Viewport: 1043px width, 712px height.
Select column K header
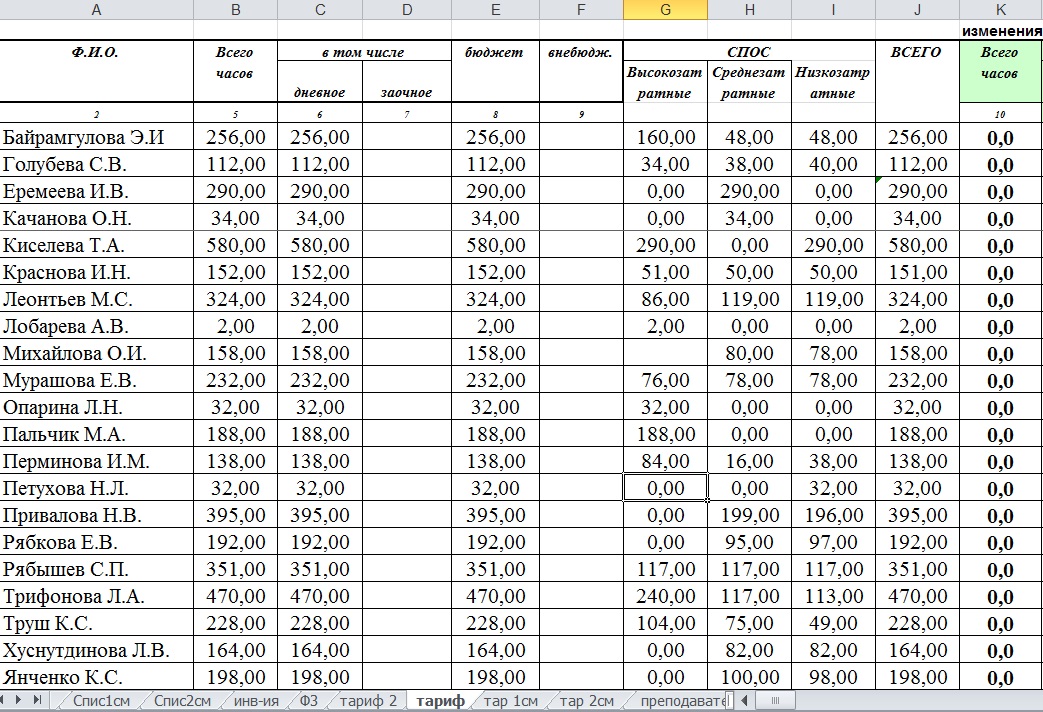1001,9
